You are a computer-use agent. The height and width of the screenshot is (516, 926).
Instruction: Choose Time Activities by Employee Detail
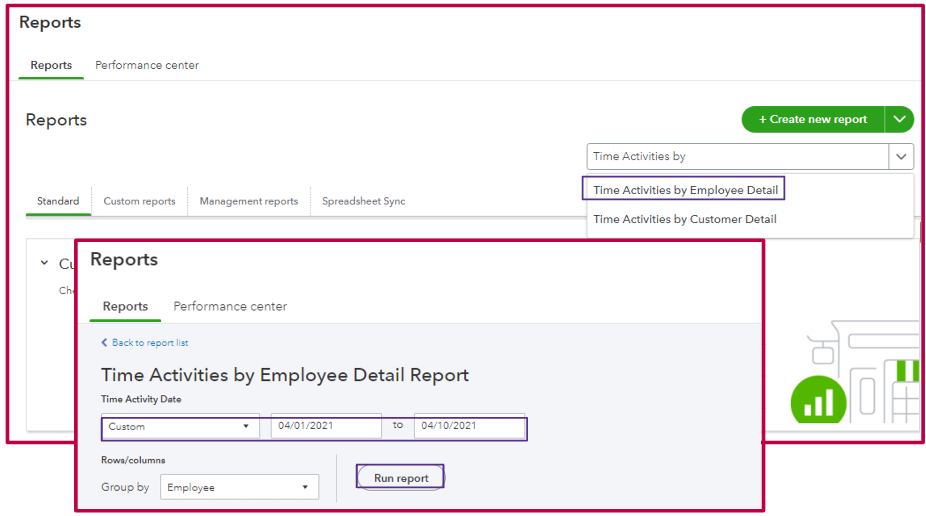tap(685, 190)
